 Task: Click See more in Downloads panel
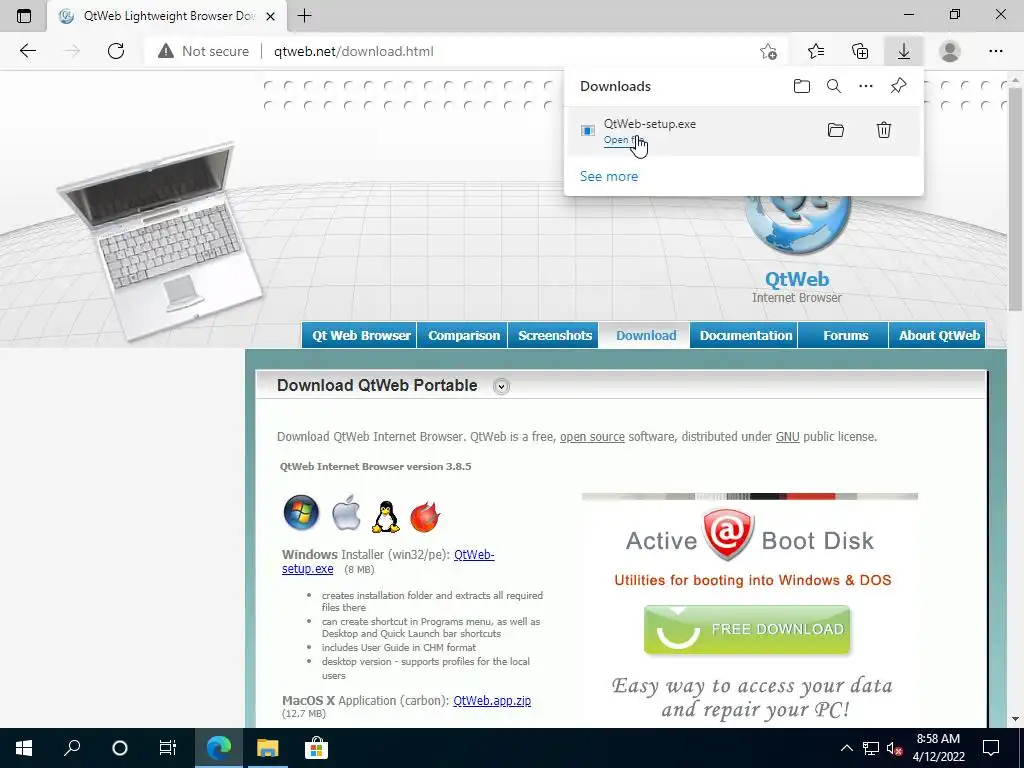pyautogui.click(x=609, y=176)
